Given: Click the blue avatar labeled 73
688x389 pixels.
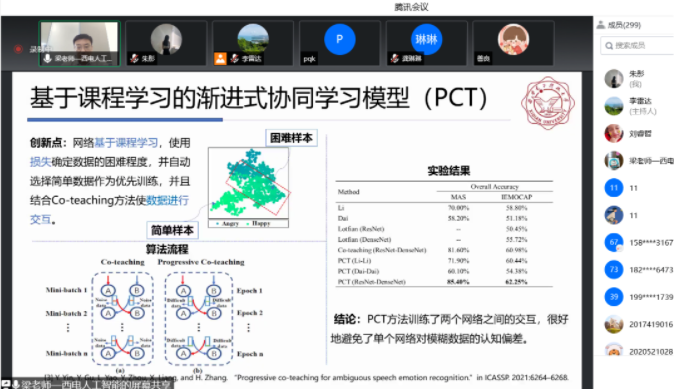Looking at the screenshot, I should click(614, 269).
